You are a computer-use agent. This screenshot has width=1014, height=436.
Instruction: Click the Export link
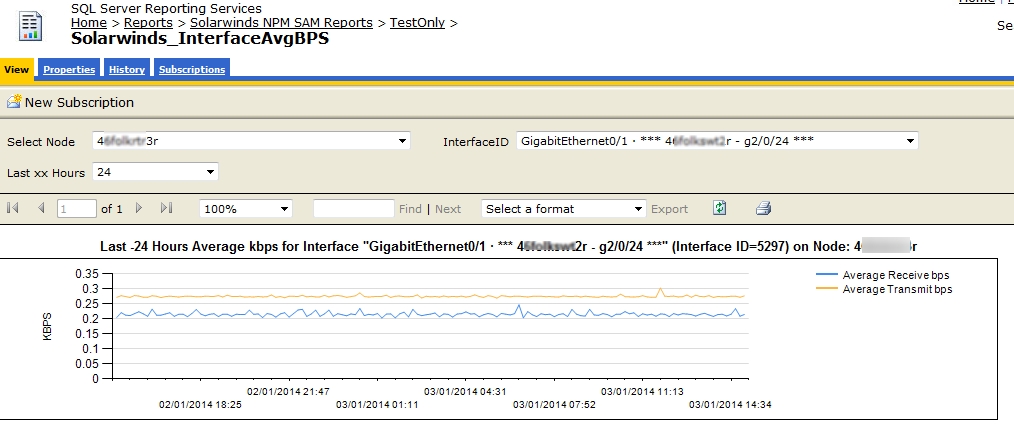coord(669,209)
